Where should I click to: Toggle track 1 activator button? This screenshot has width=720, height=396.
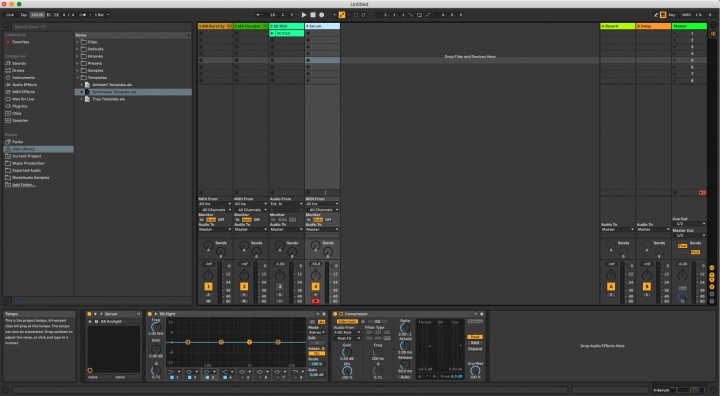[208, 287]
